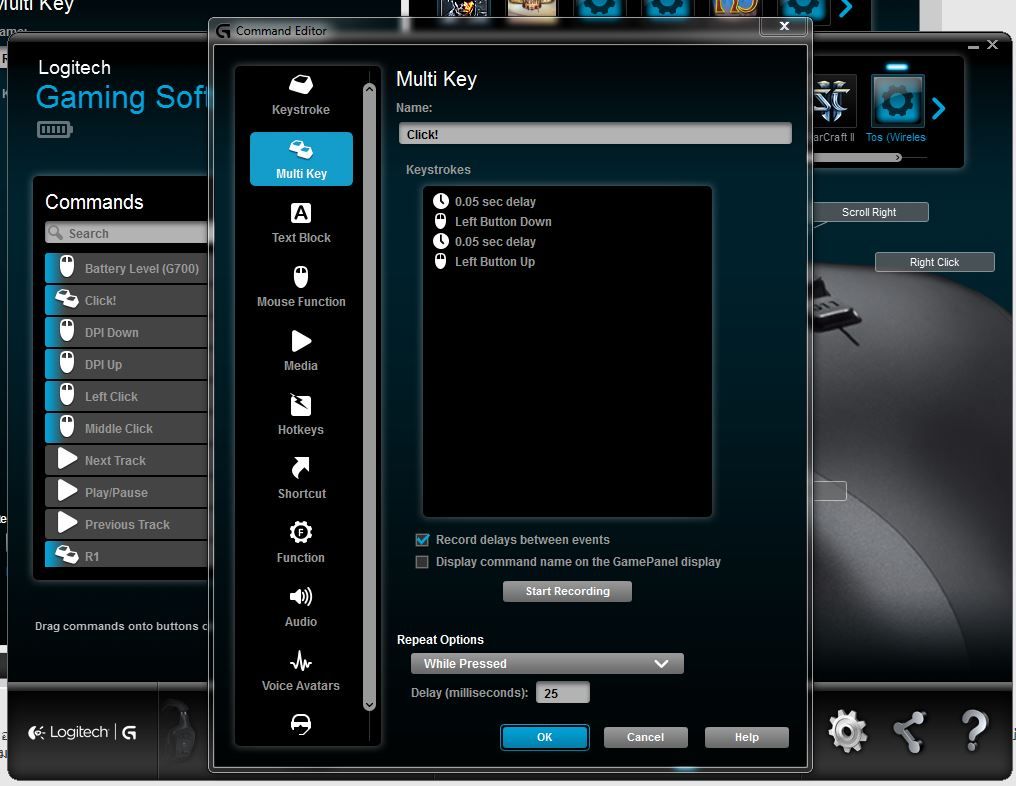
Task: Select the headset device image in the bottom bar
Action: (179, 730)
